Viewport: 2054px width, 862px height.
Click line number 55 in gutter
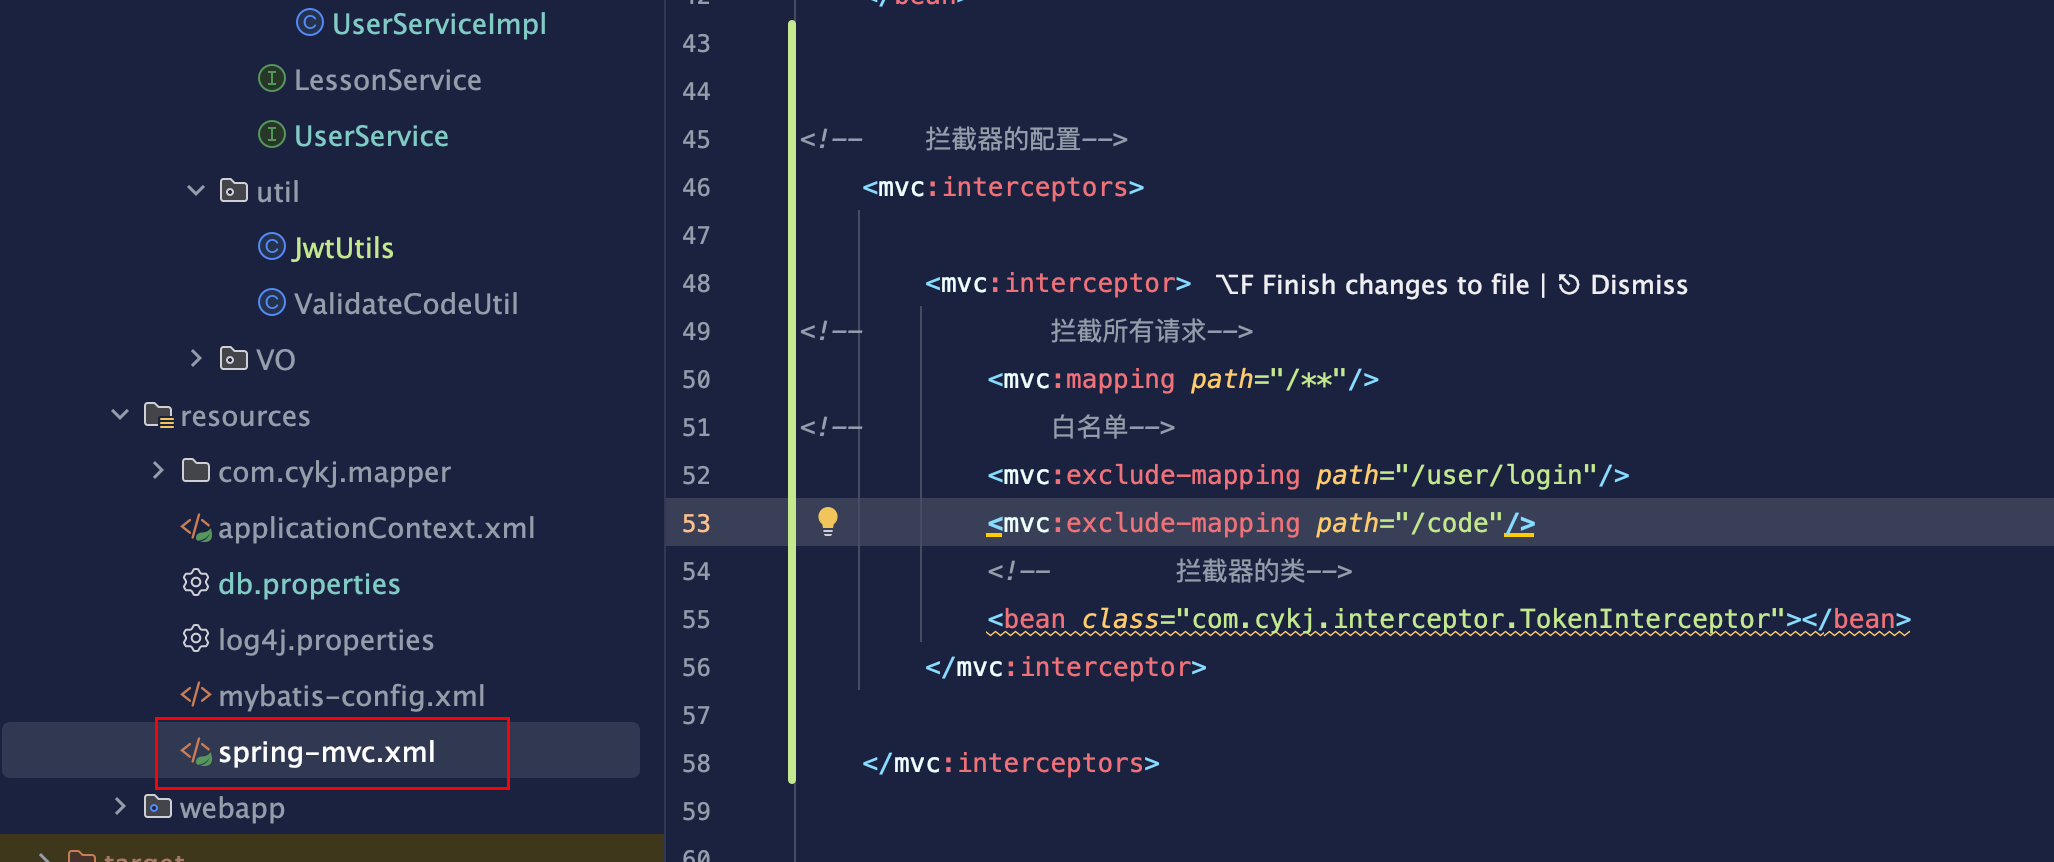(x=696, y=619)
